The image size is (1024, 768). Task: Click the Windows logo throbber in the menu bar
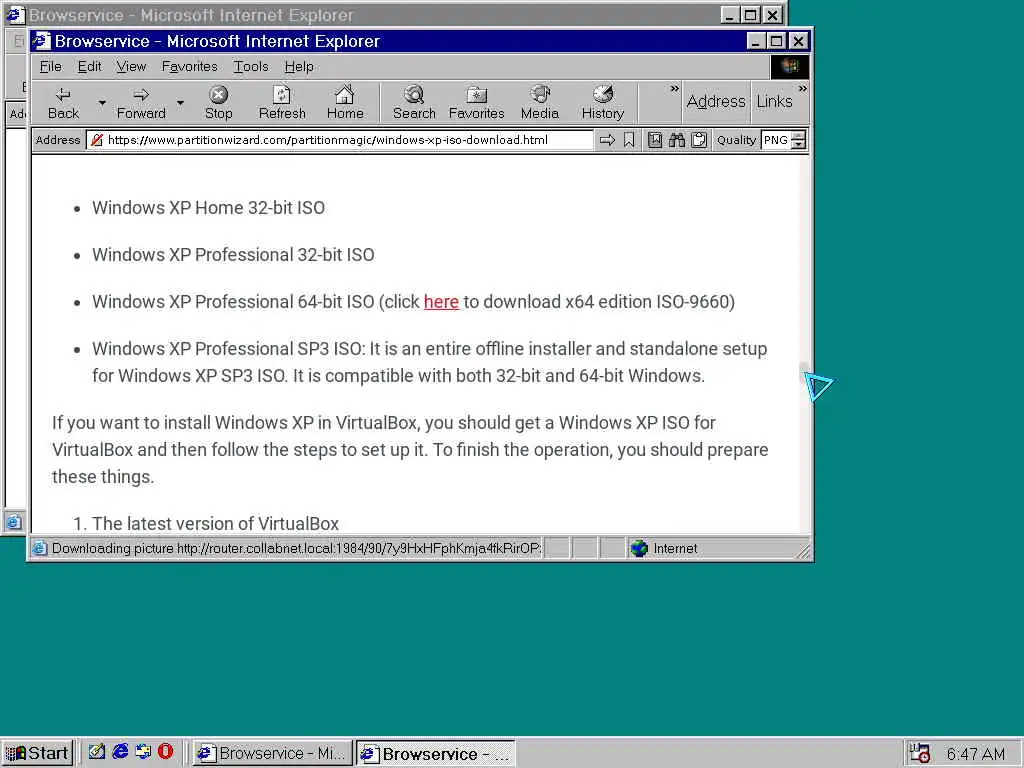click(790, 66)
